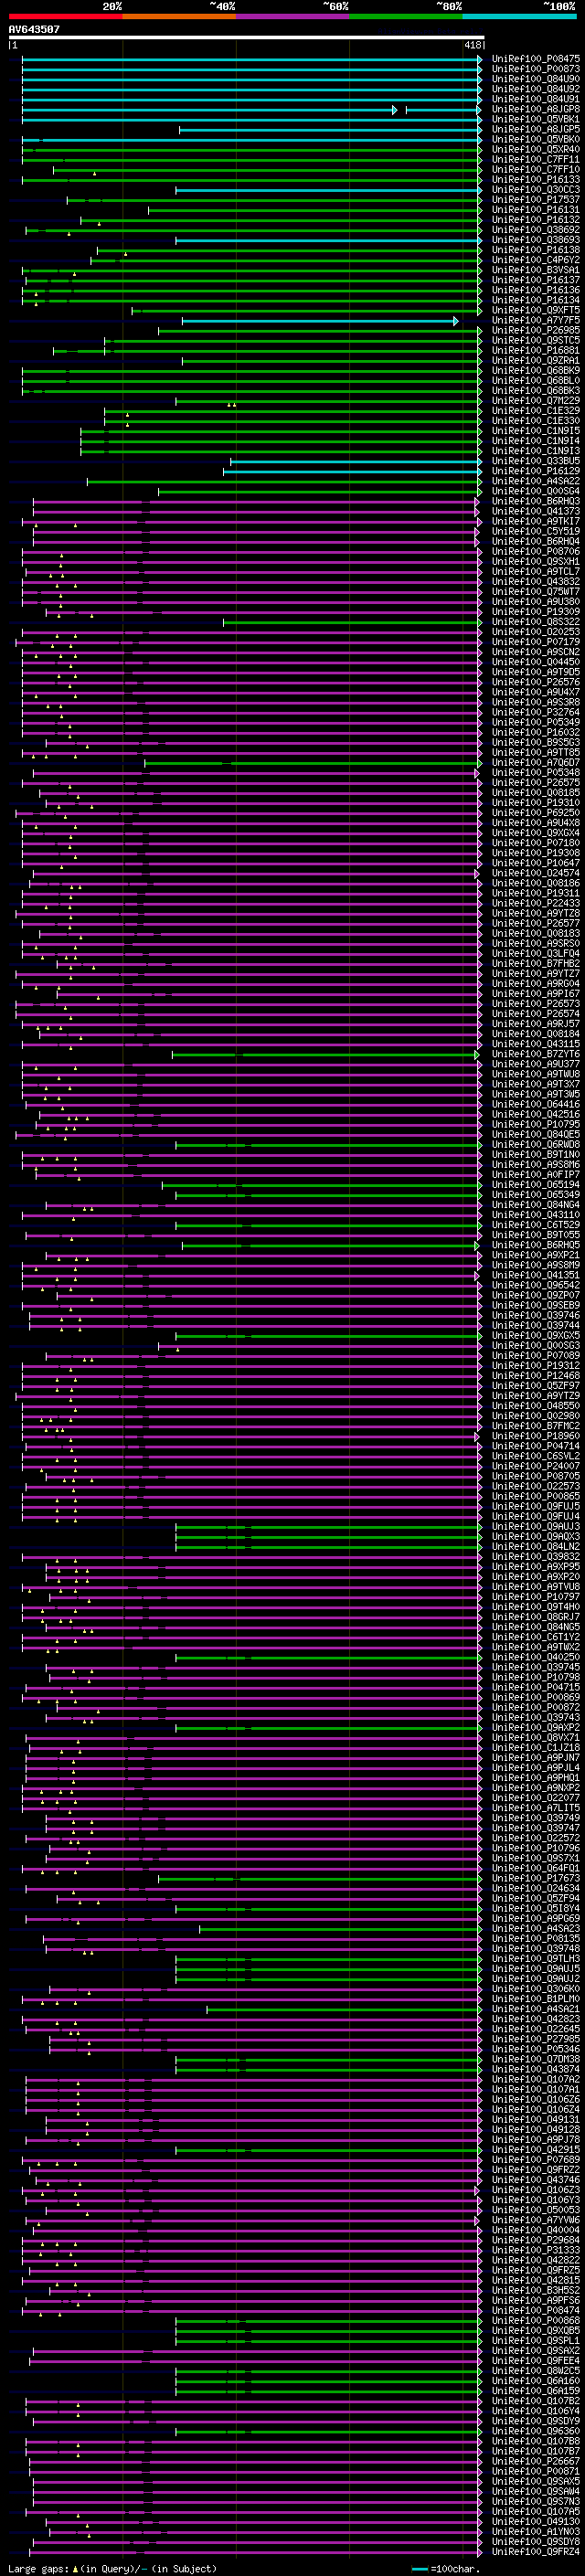
Task: Select hit UniRef100_P32764
Action: click(x=535, y=712)
